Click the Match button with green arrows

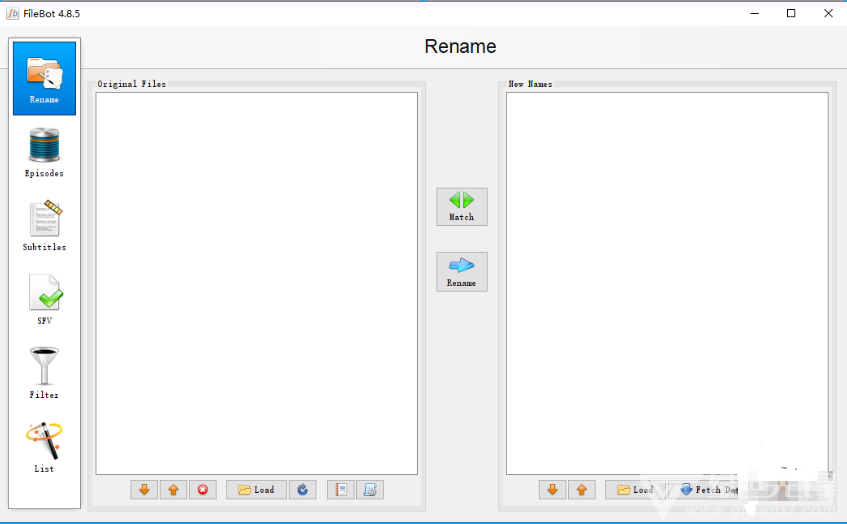(x=461, y=206)
